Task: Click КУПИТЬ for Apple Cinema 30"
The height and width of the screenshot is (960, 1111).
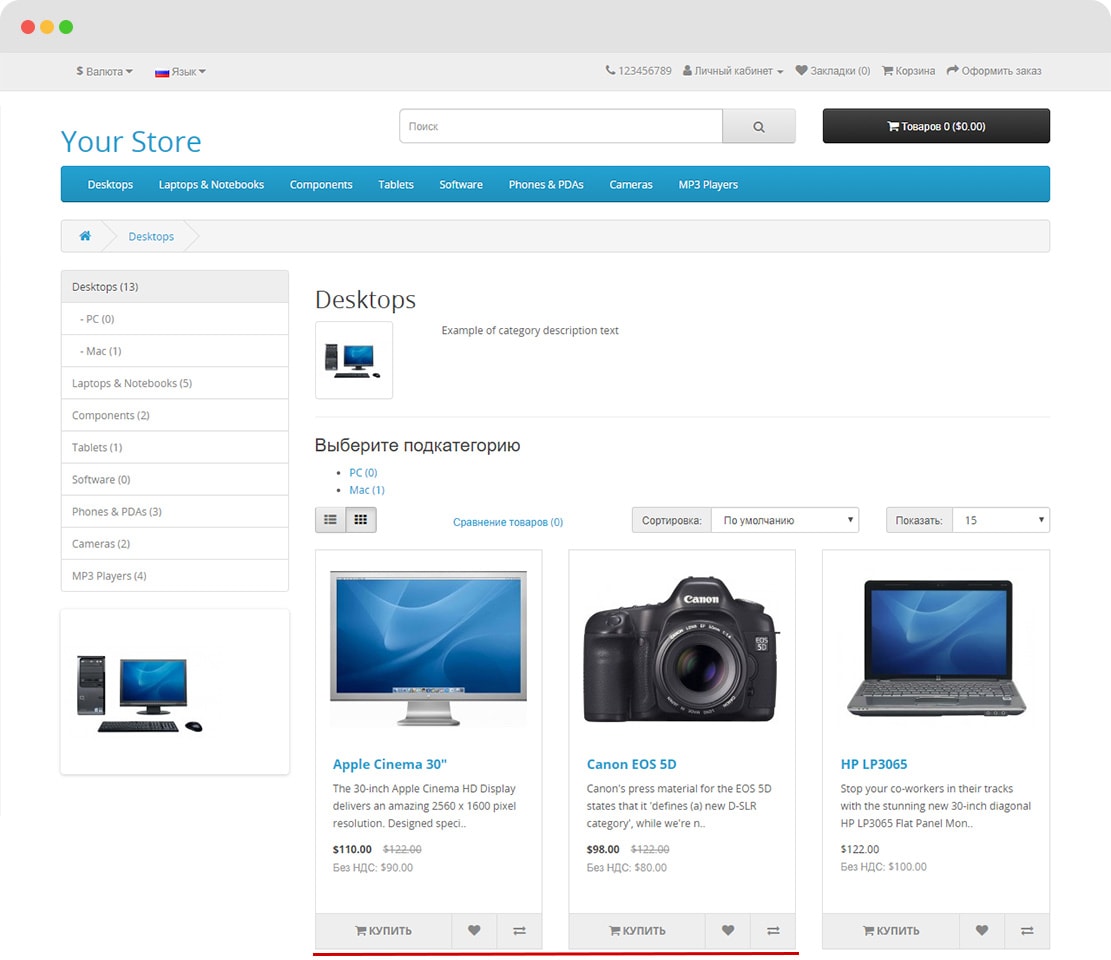Action: point(383,930)
